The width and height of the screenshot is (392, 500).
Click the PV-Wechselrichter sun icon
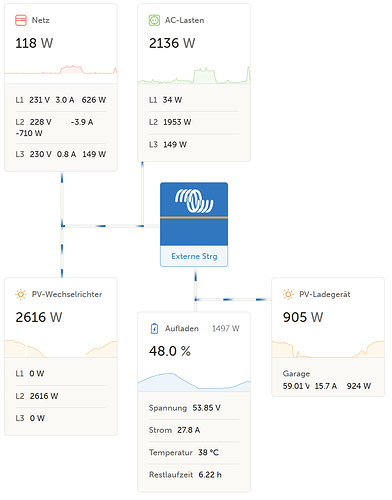(x=21, y=295)
